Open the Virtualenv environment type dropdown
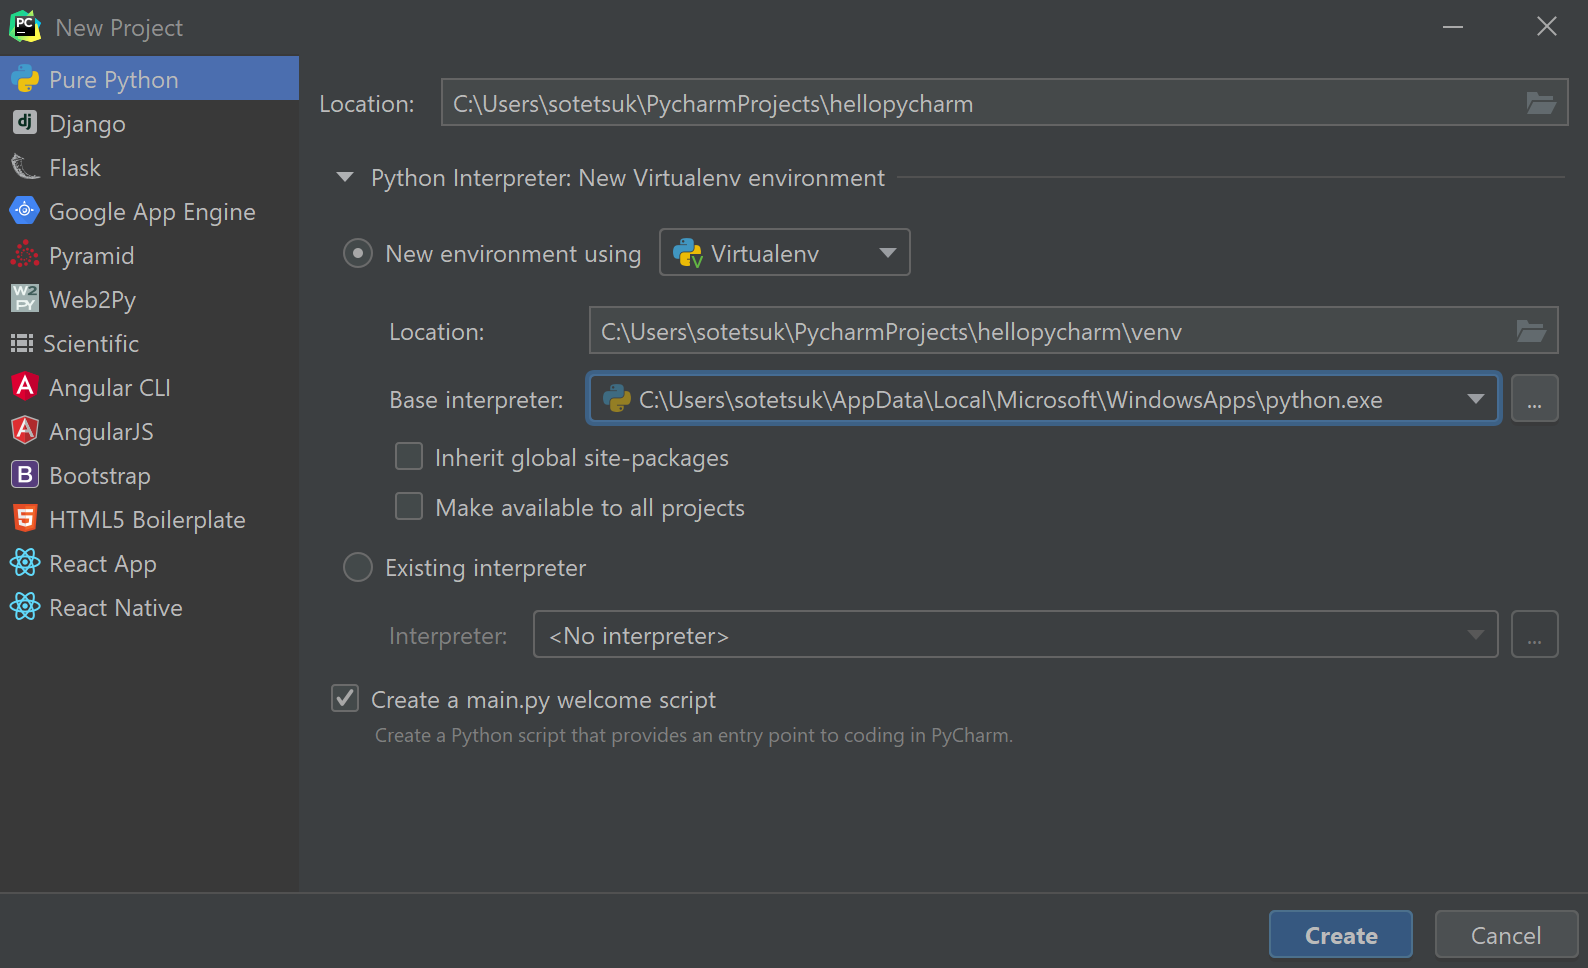The width and height of the screenshot is (1588, 968). (x=785, y=252)
